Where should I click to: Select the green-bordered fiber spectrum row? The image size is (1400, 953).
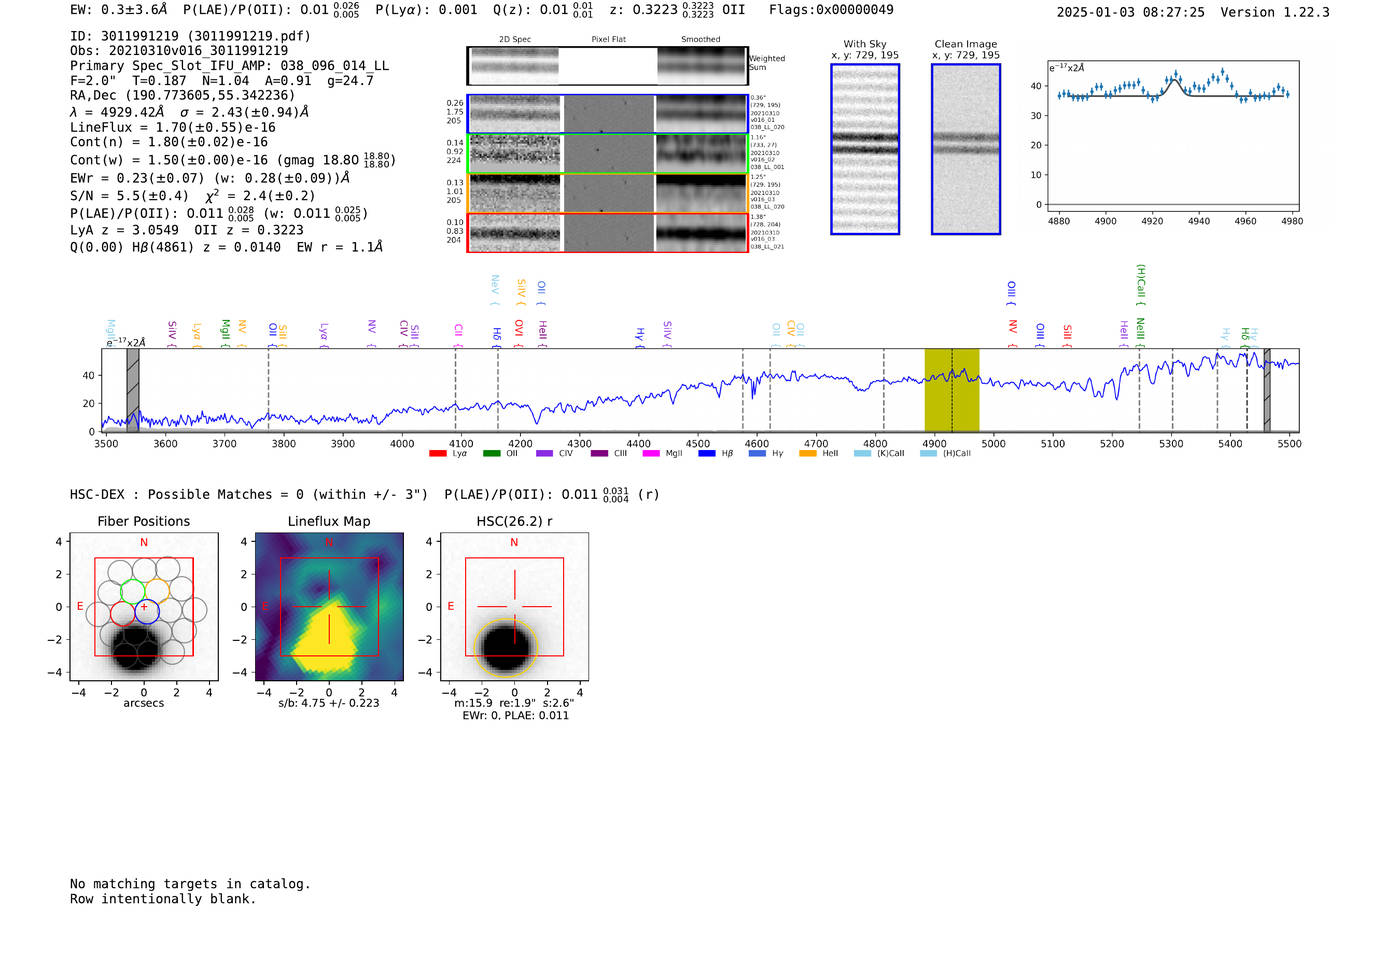coord(608,153)
